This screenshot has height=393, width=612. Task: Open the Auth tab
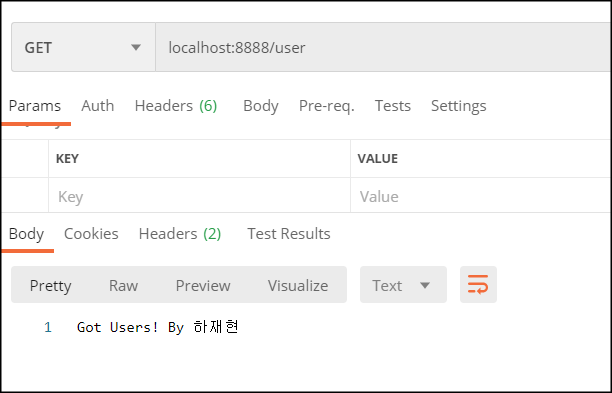pyautogui.click(x=98, y=106)
